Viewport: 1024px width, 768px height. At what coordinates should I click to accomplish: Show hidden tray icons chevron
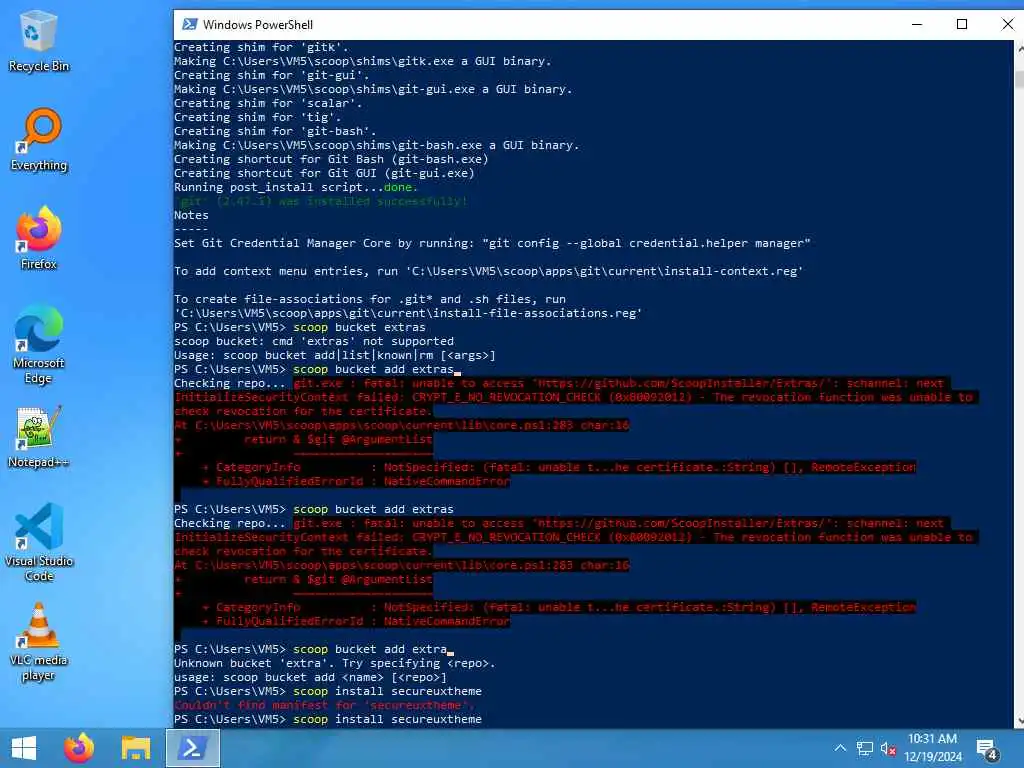point(840,748)
